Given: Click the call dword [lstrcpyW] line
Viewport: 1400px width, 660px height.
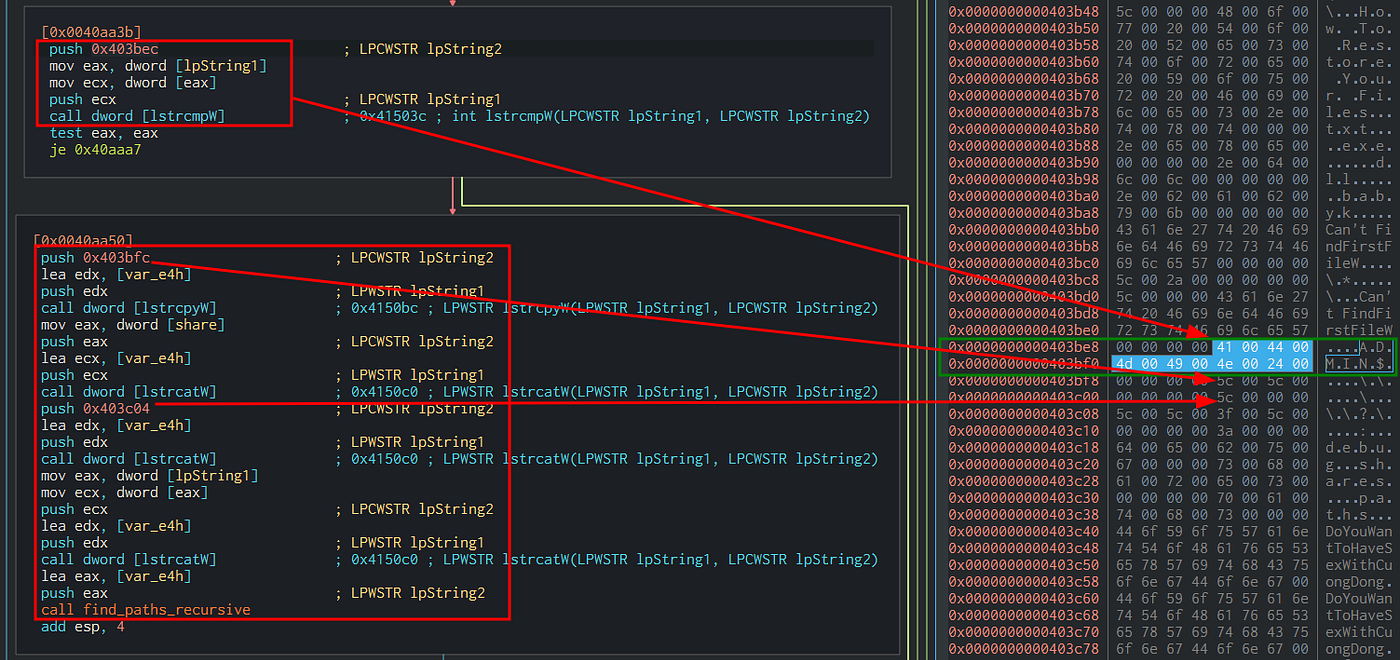Looking at the screenshot, I should click(x=129, y=308).
